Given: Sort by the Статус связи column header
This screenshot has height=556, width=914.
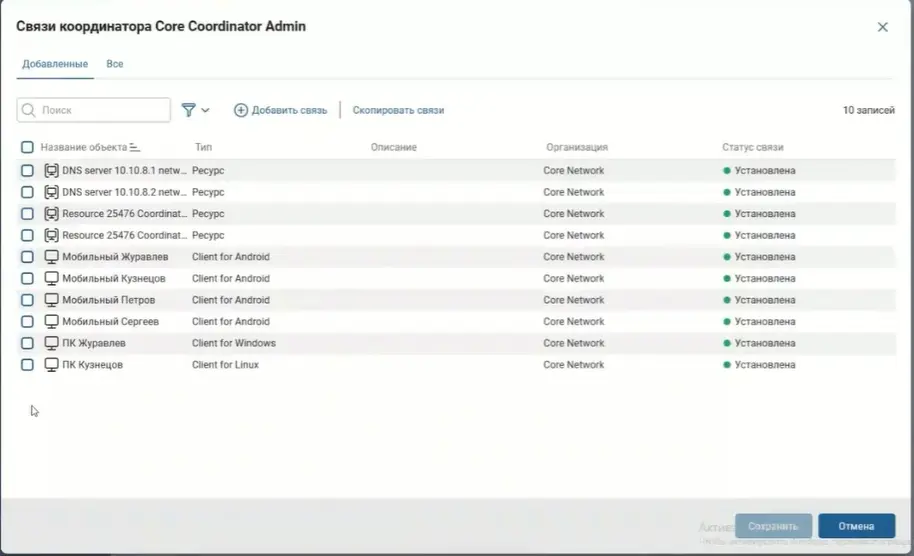Looking at the screenshot, I should click(752, 148).
